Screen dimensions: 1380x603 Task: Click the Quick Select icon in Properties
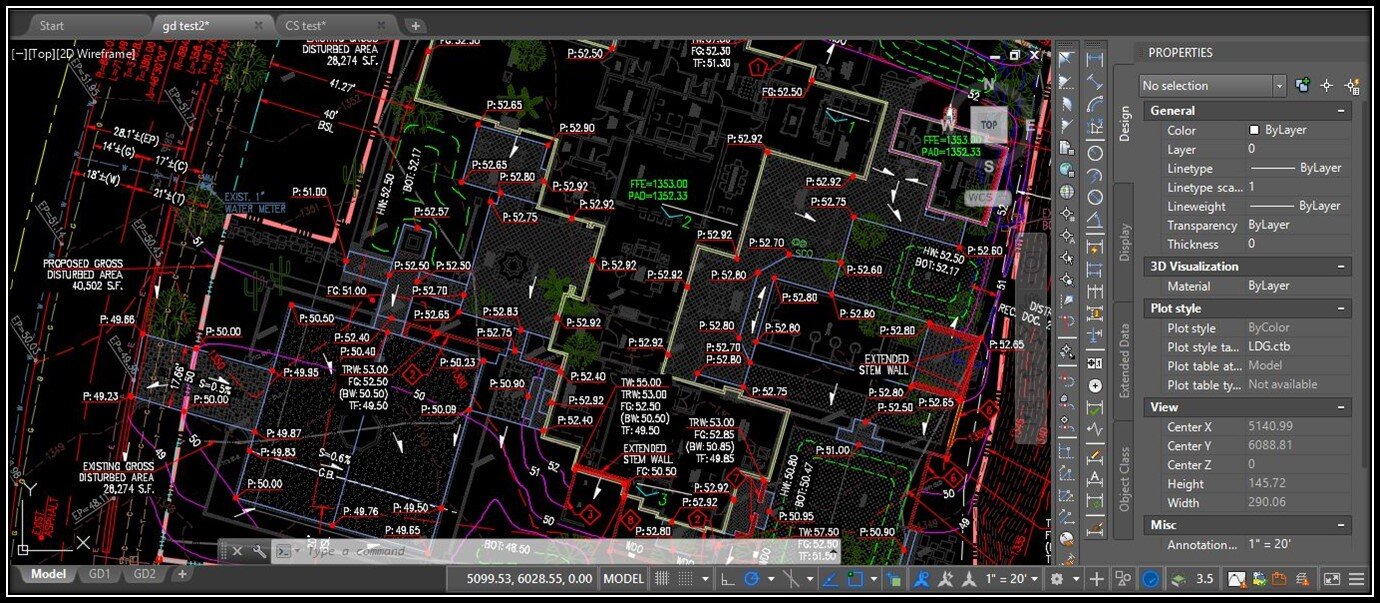[1354, 86]
